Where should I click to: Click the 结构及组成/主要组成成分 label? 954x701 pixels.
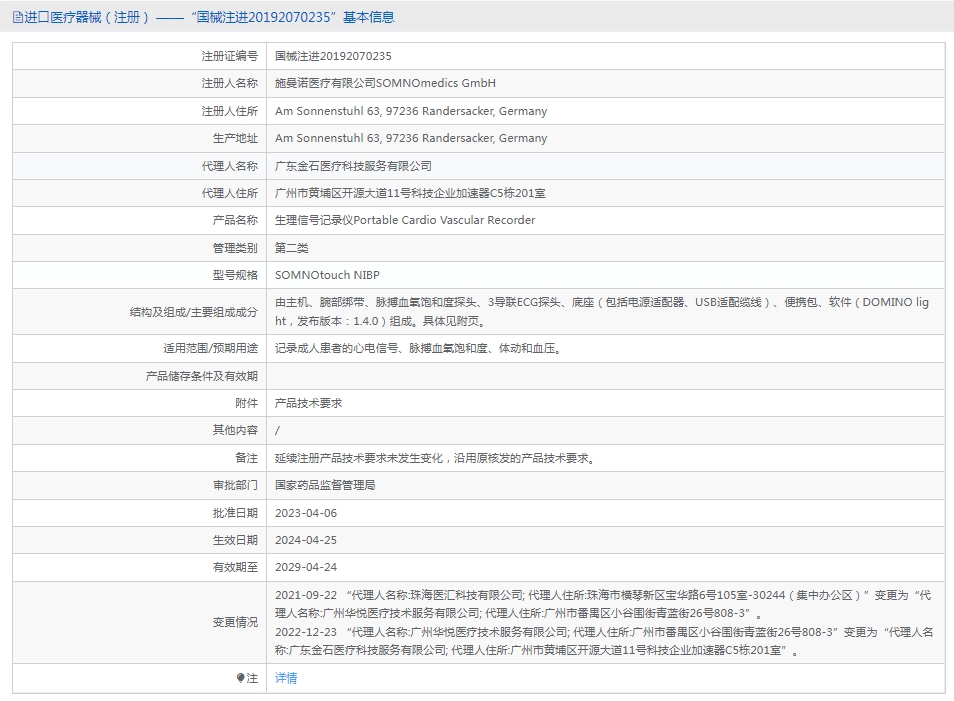[x=194, y=312]
